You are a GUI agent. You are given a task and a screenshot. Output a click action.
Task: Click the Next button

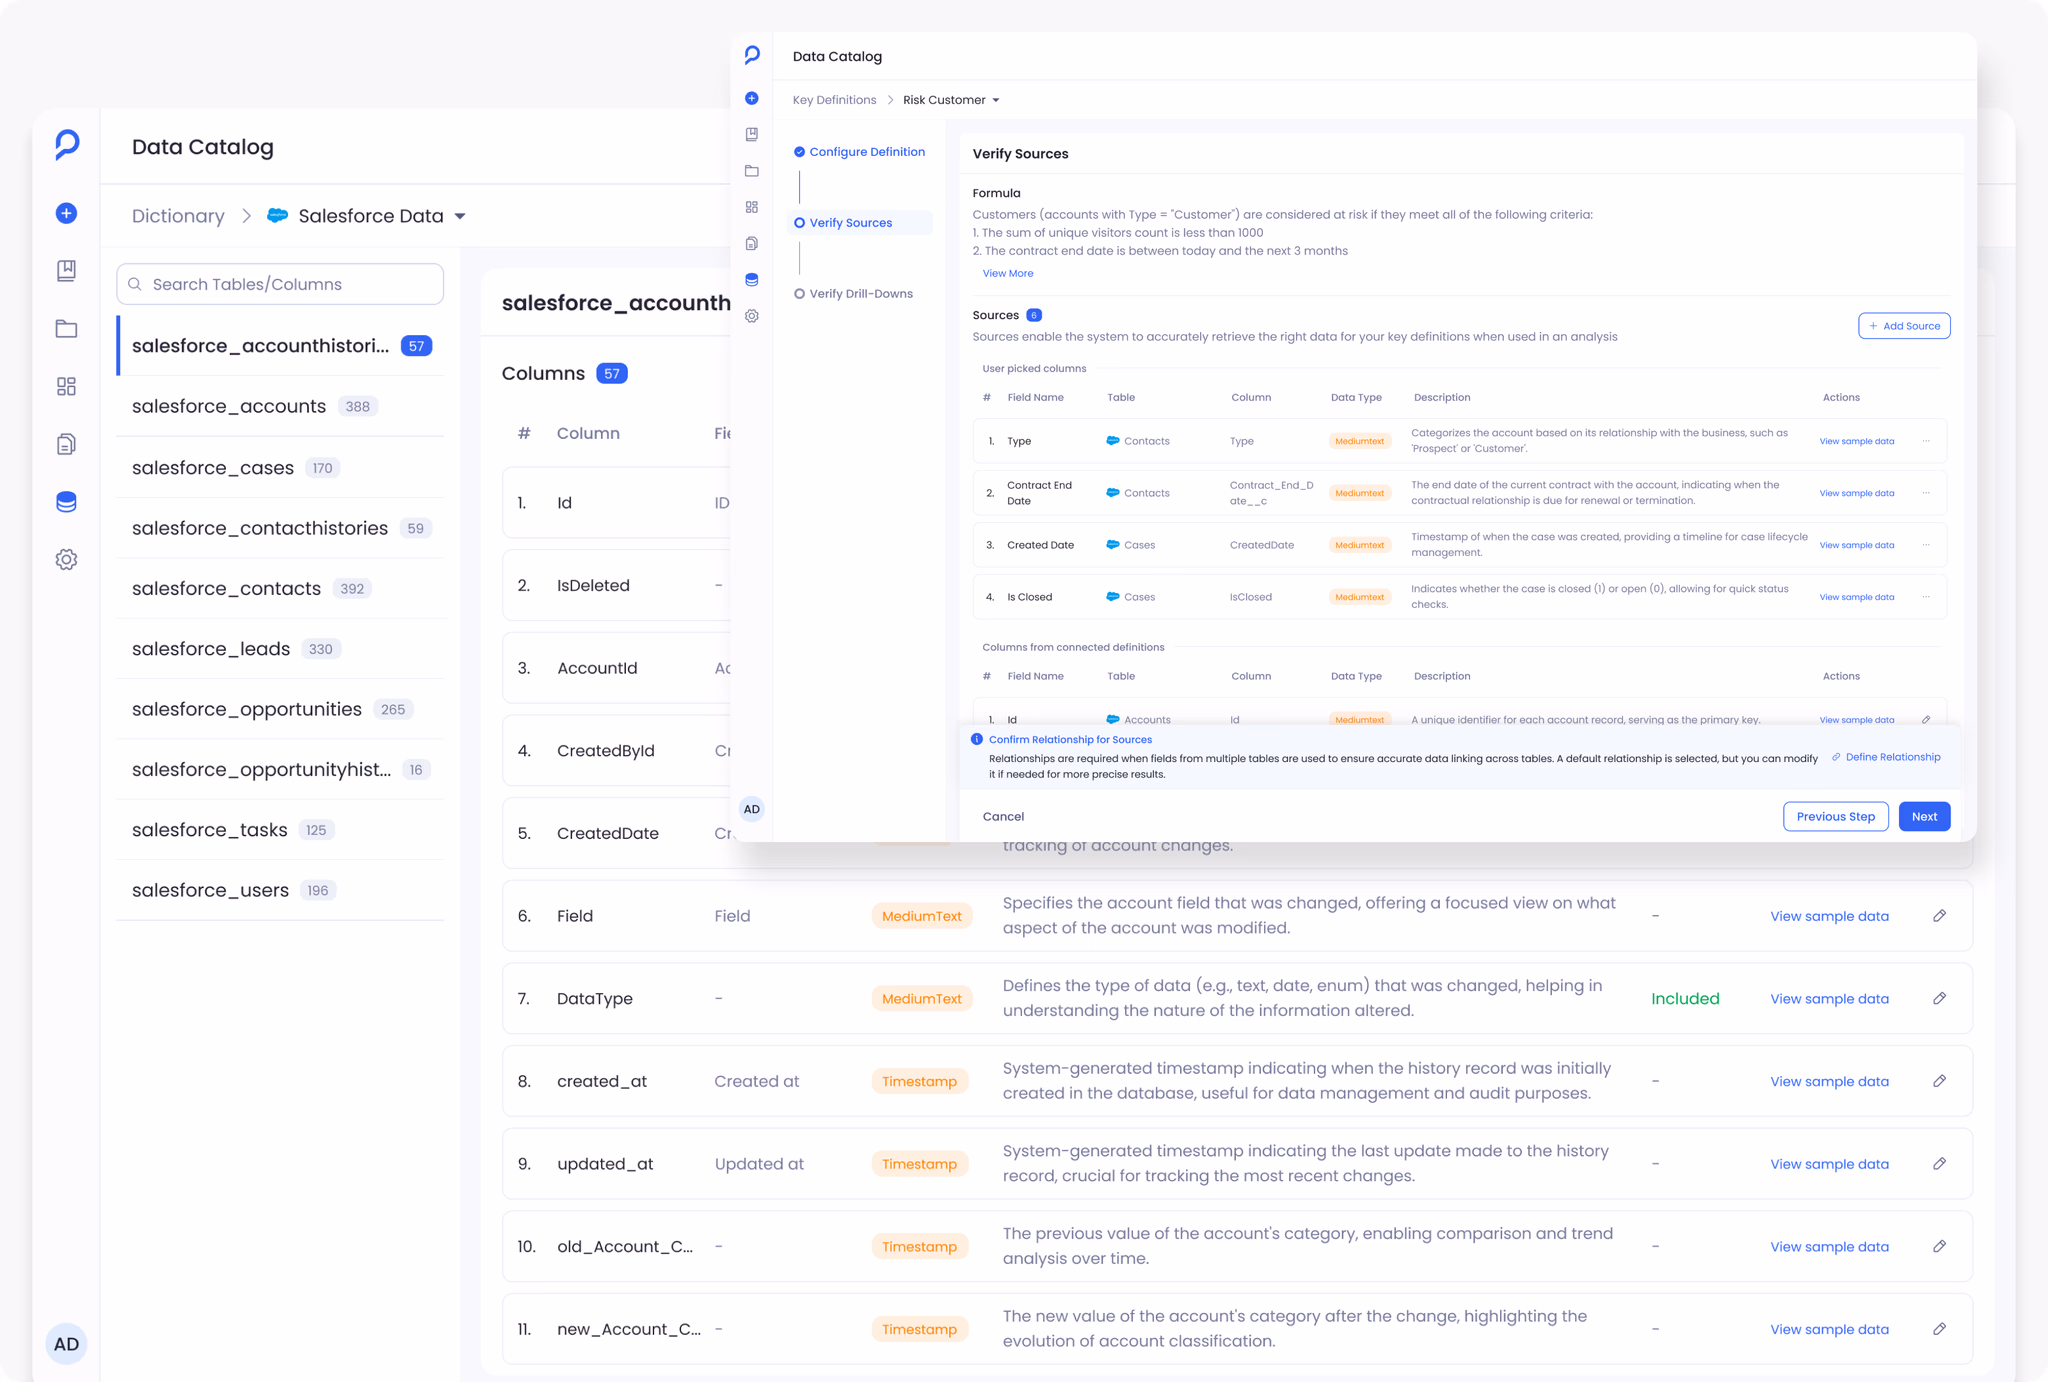pyautogui.click(x=1924, y=817)
